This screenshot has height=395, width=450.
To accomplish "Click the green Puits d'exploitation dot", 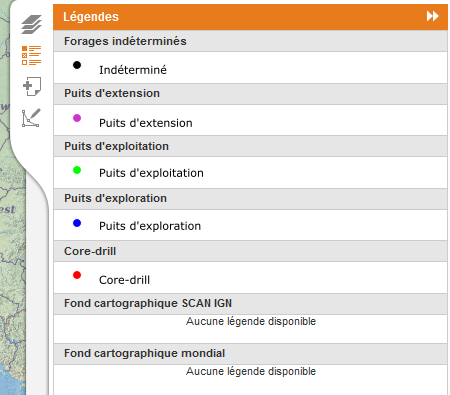I will (x=77, y=170).
